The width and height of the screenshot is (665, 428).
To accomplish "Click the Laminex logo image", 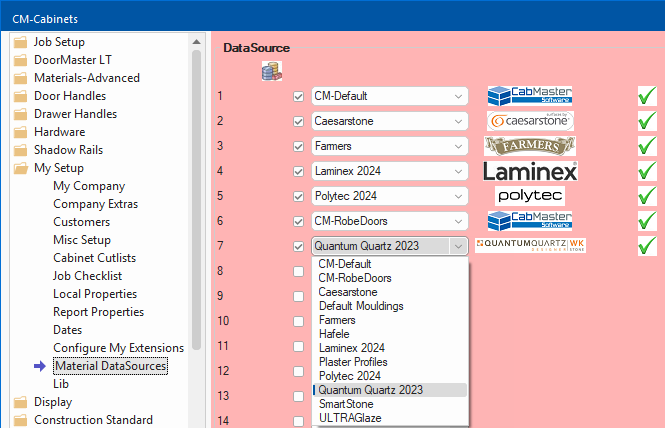I will coord(530,171).
